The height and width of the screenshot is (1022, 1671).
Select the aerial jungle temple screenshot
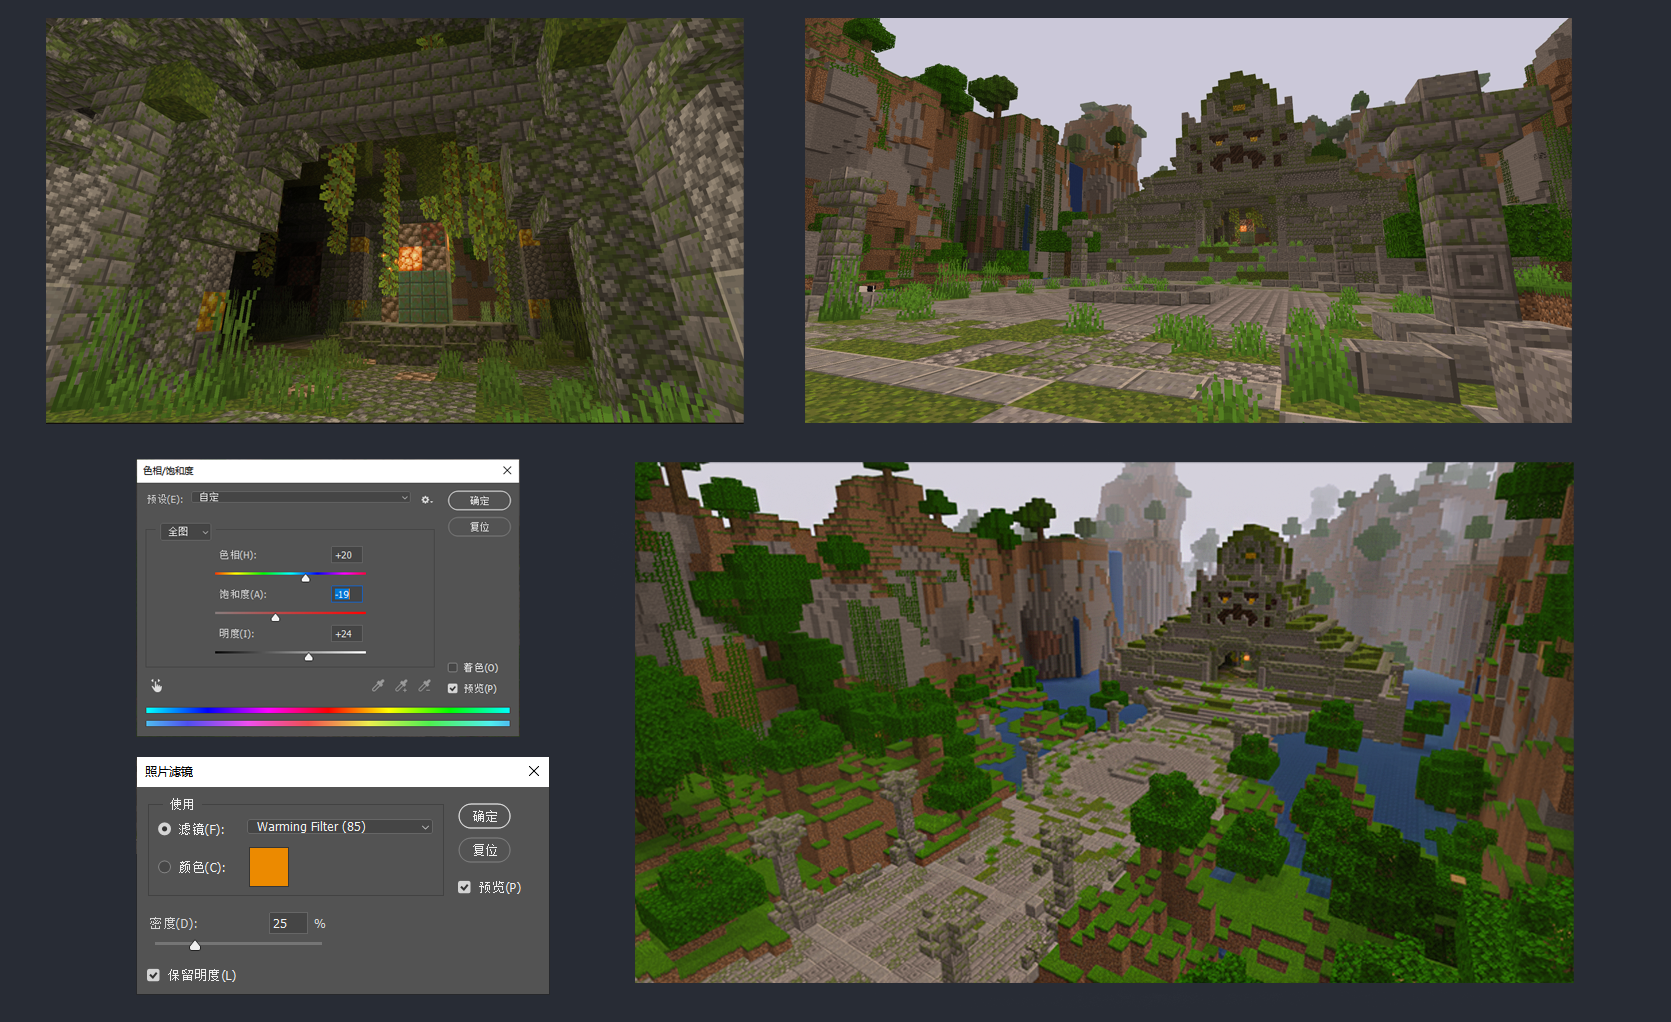(x=1104, y=722)
